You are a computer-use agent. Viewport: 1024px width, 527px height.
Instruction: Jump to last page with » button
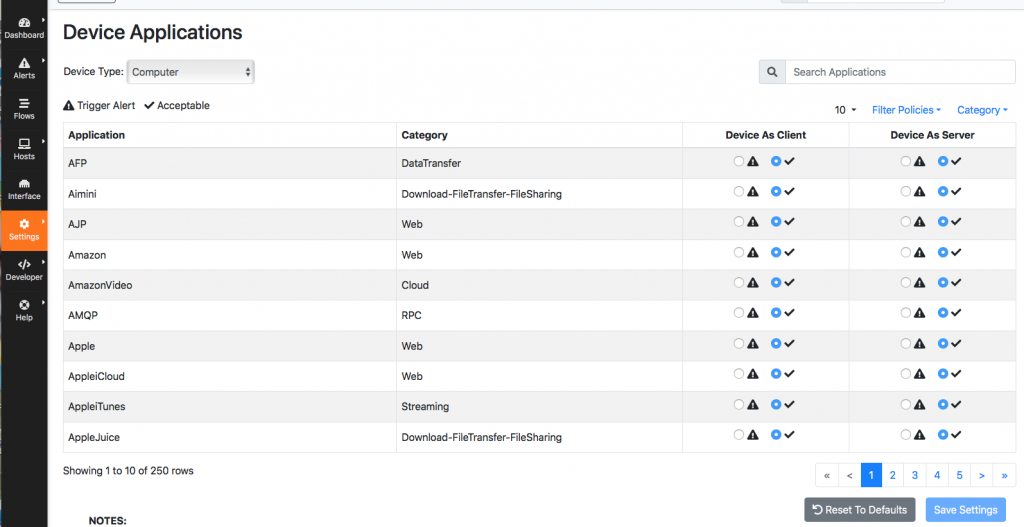(1004, 475)
